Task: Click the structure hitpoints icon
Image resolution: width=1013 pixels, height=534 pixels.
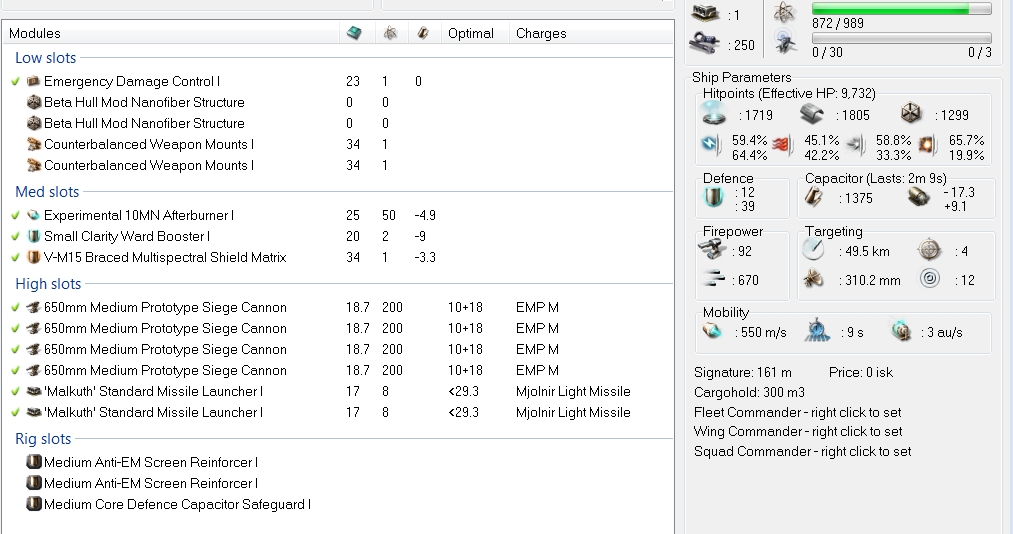Action: click(x=910, y=113)
